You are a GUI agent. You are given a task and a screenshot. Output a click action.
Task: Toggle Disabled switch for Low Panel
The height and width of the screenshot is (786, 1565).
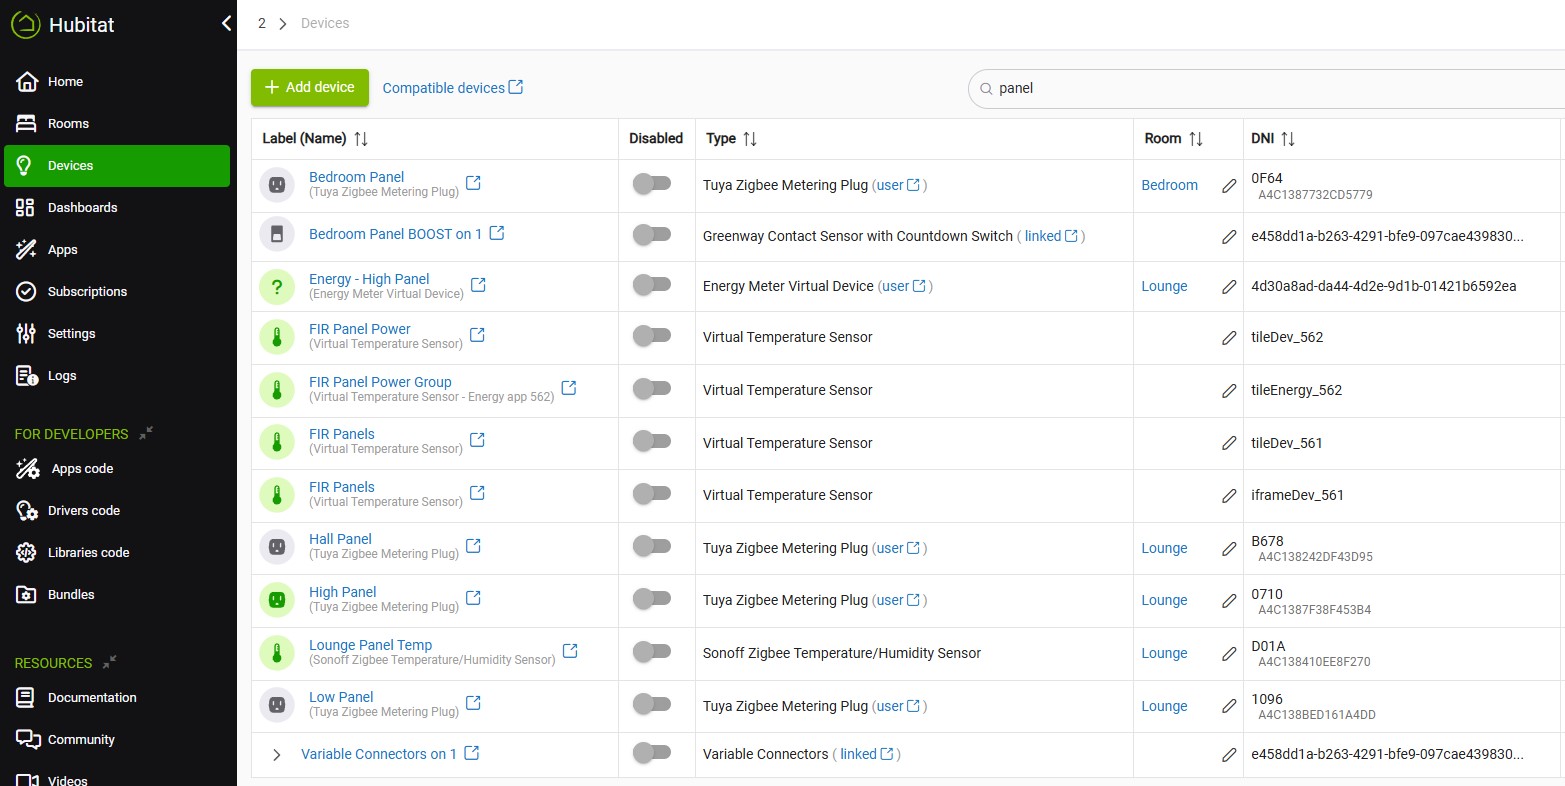coord(652,704)
